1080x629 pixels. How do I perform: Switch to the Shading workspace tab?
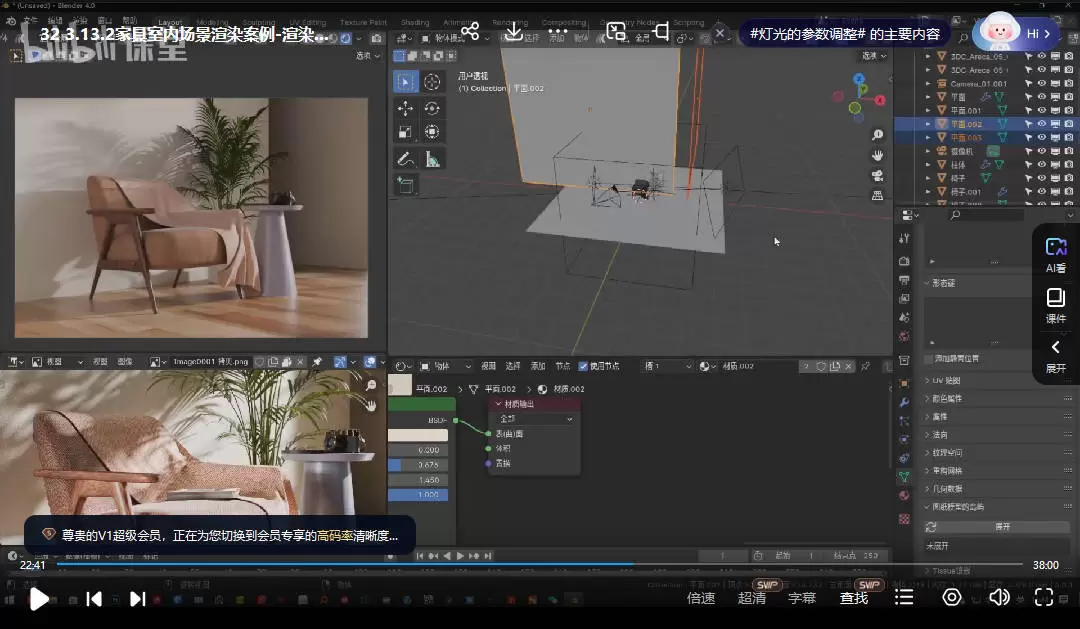coord(415,23)
